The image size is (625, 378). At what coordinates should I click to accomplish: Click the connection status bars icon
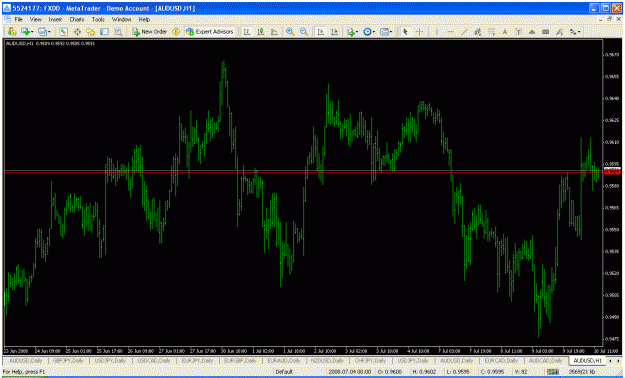[552, 372]
